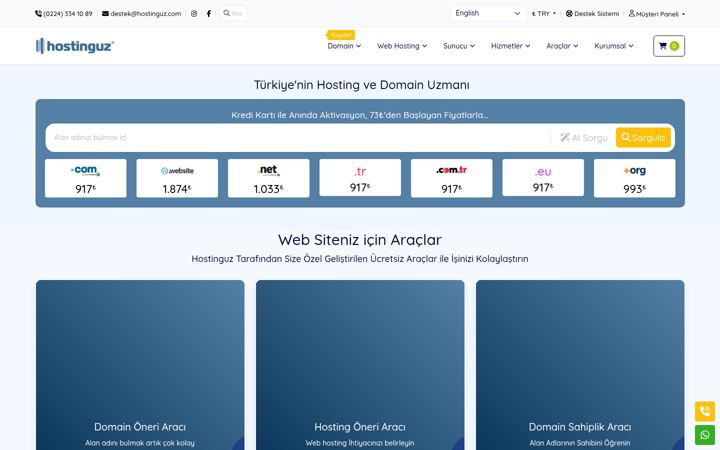This screenshot has height=450, width=720.
Task: Expand the Domain menu
Action: pos(344,46)
